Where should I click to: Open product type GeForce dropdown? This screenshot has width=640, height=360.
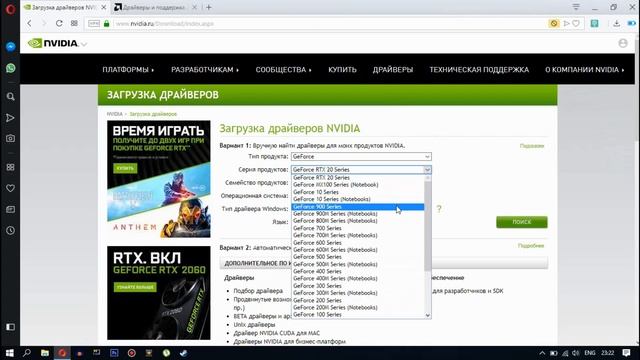[361, 157]
